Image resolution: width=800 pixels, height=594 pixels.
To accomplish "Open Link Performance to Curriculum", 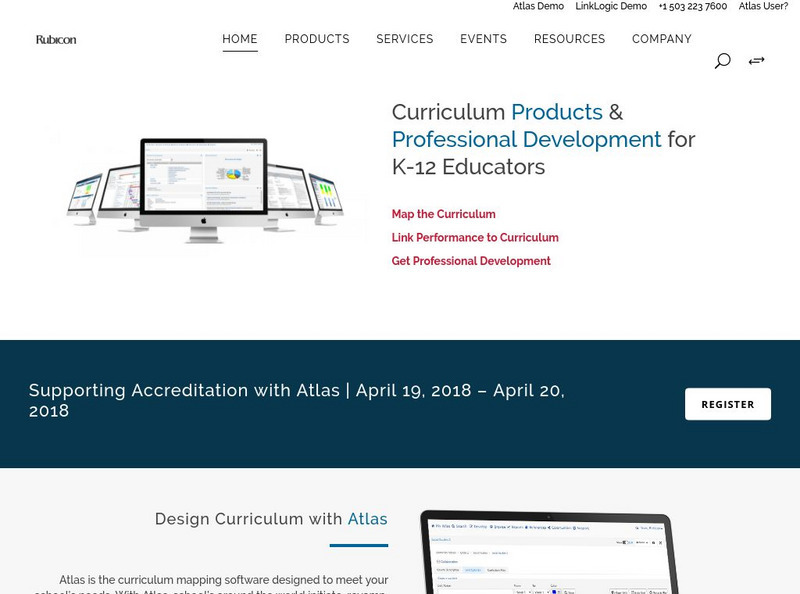I will tap(475, 238).
